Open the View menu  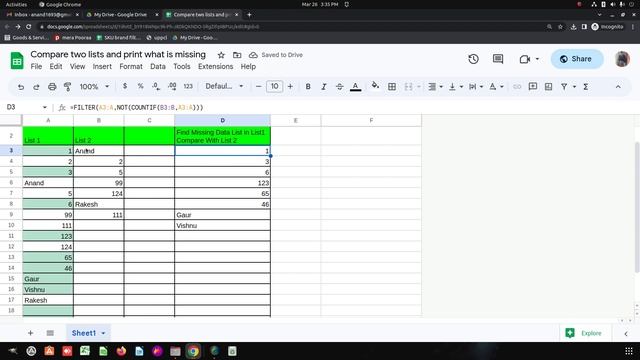(77, 66)
